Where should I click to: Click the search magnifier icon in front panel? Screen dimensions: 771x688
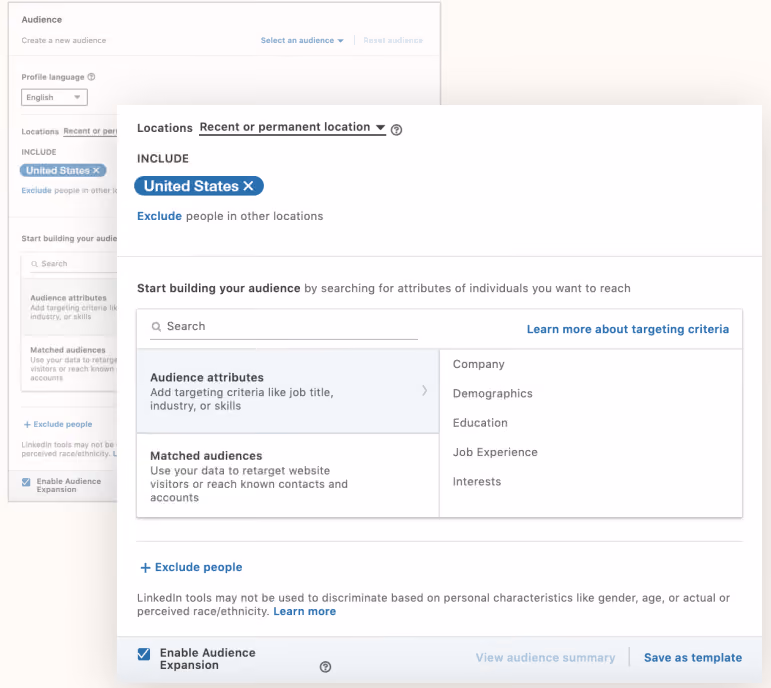(156, 327)
